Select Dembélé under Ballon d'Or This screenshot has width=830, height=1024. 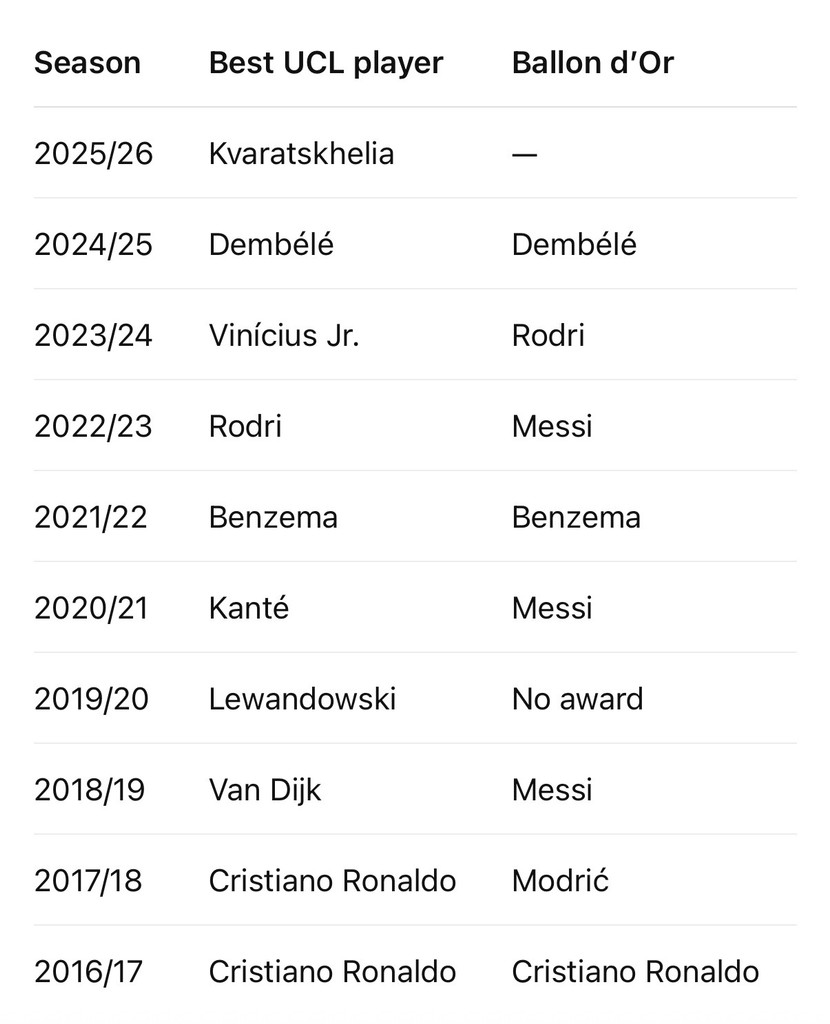[x=574, y=245]
